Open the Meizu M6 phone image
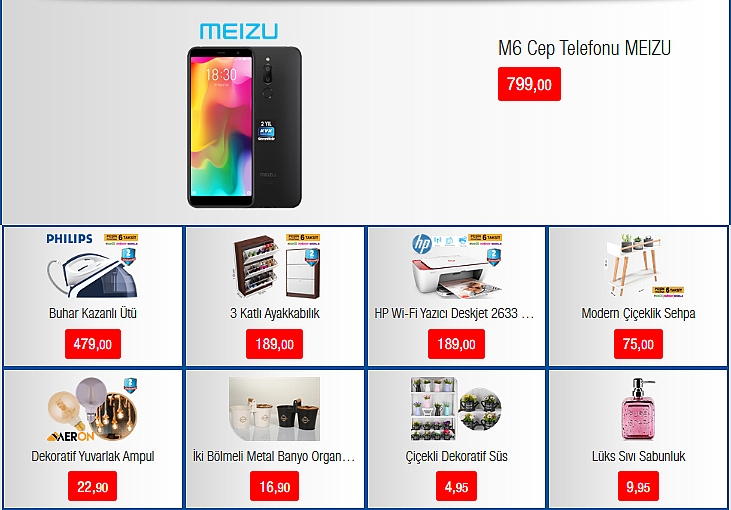 point(244,127)
